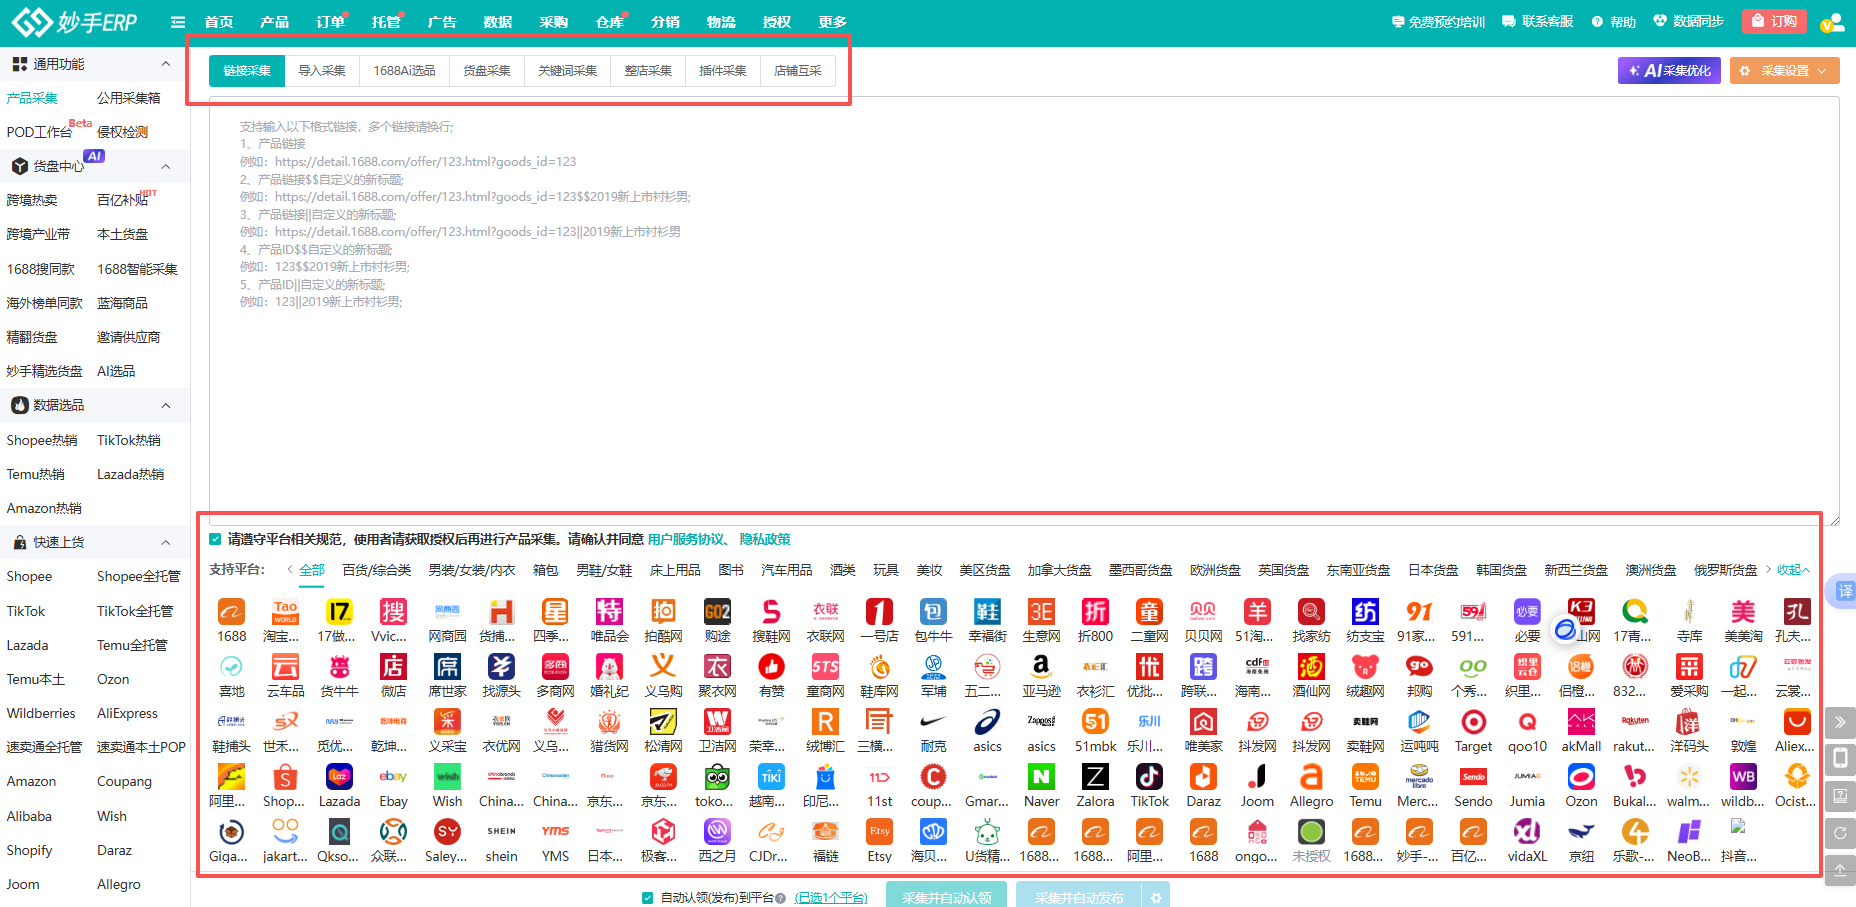This screenshot has width=1856, height=907.
Task: Click the AI采集优化 button
Action: (1668, 71)
